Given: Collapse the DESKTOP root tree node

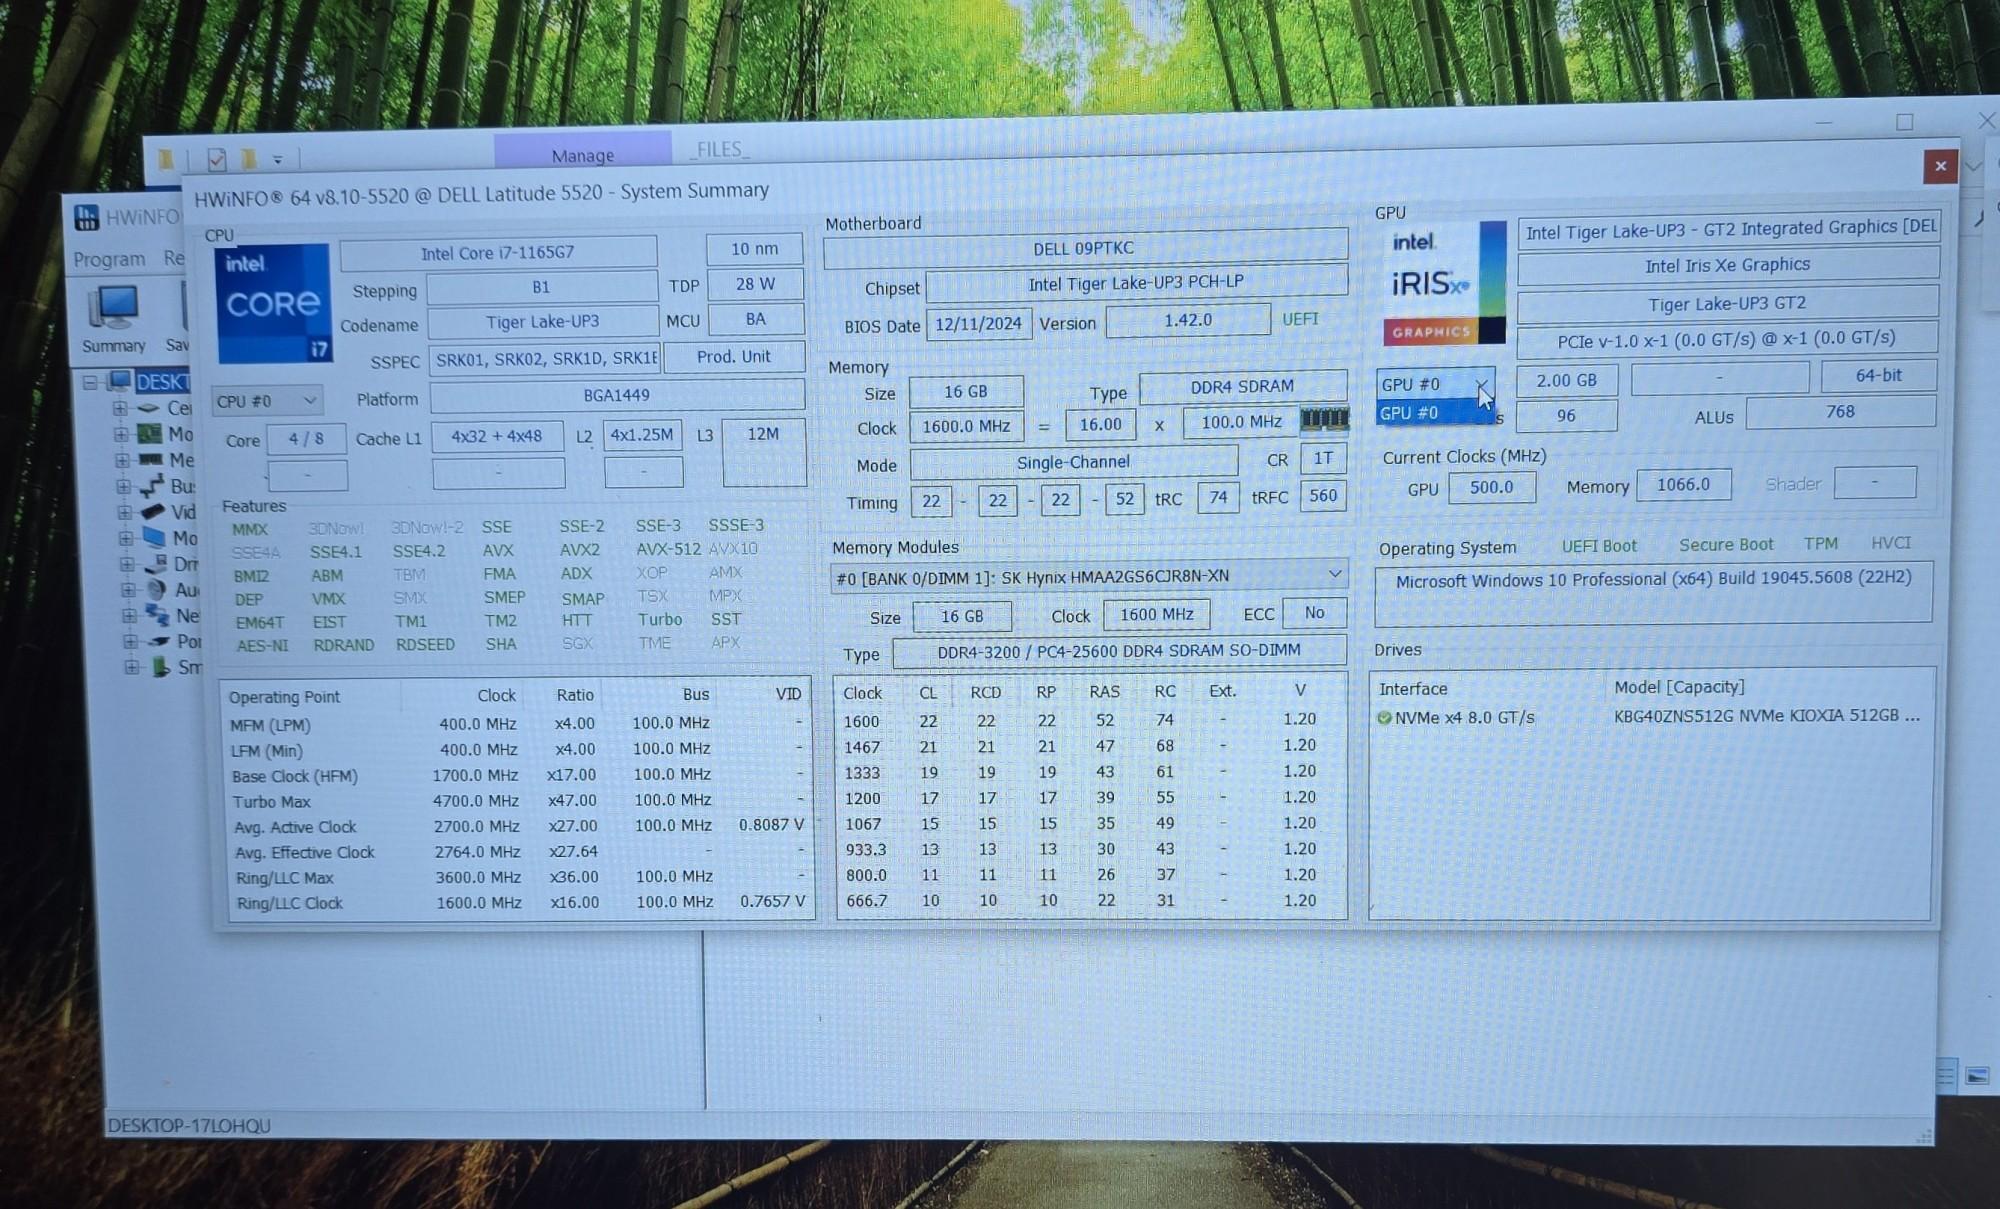Looking at the screenshot, I should pyautogui.click(x=90, y=382).
